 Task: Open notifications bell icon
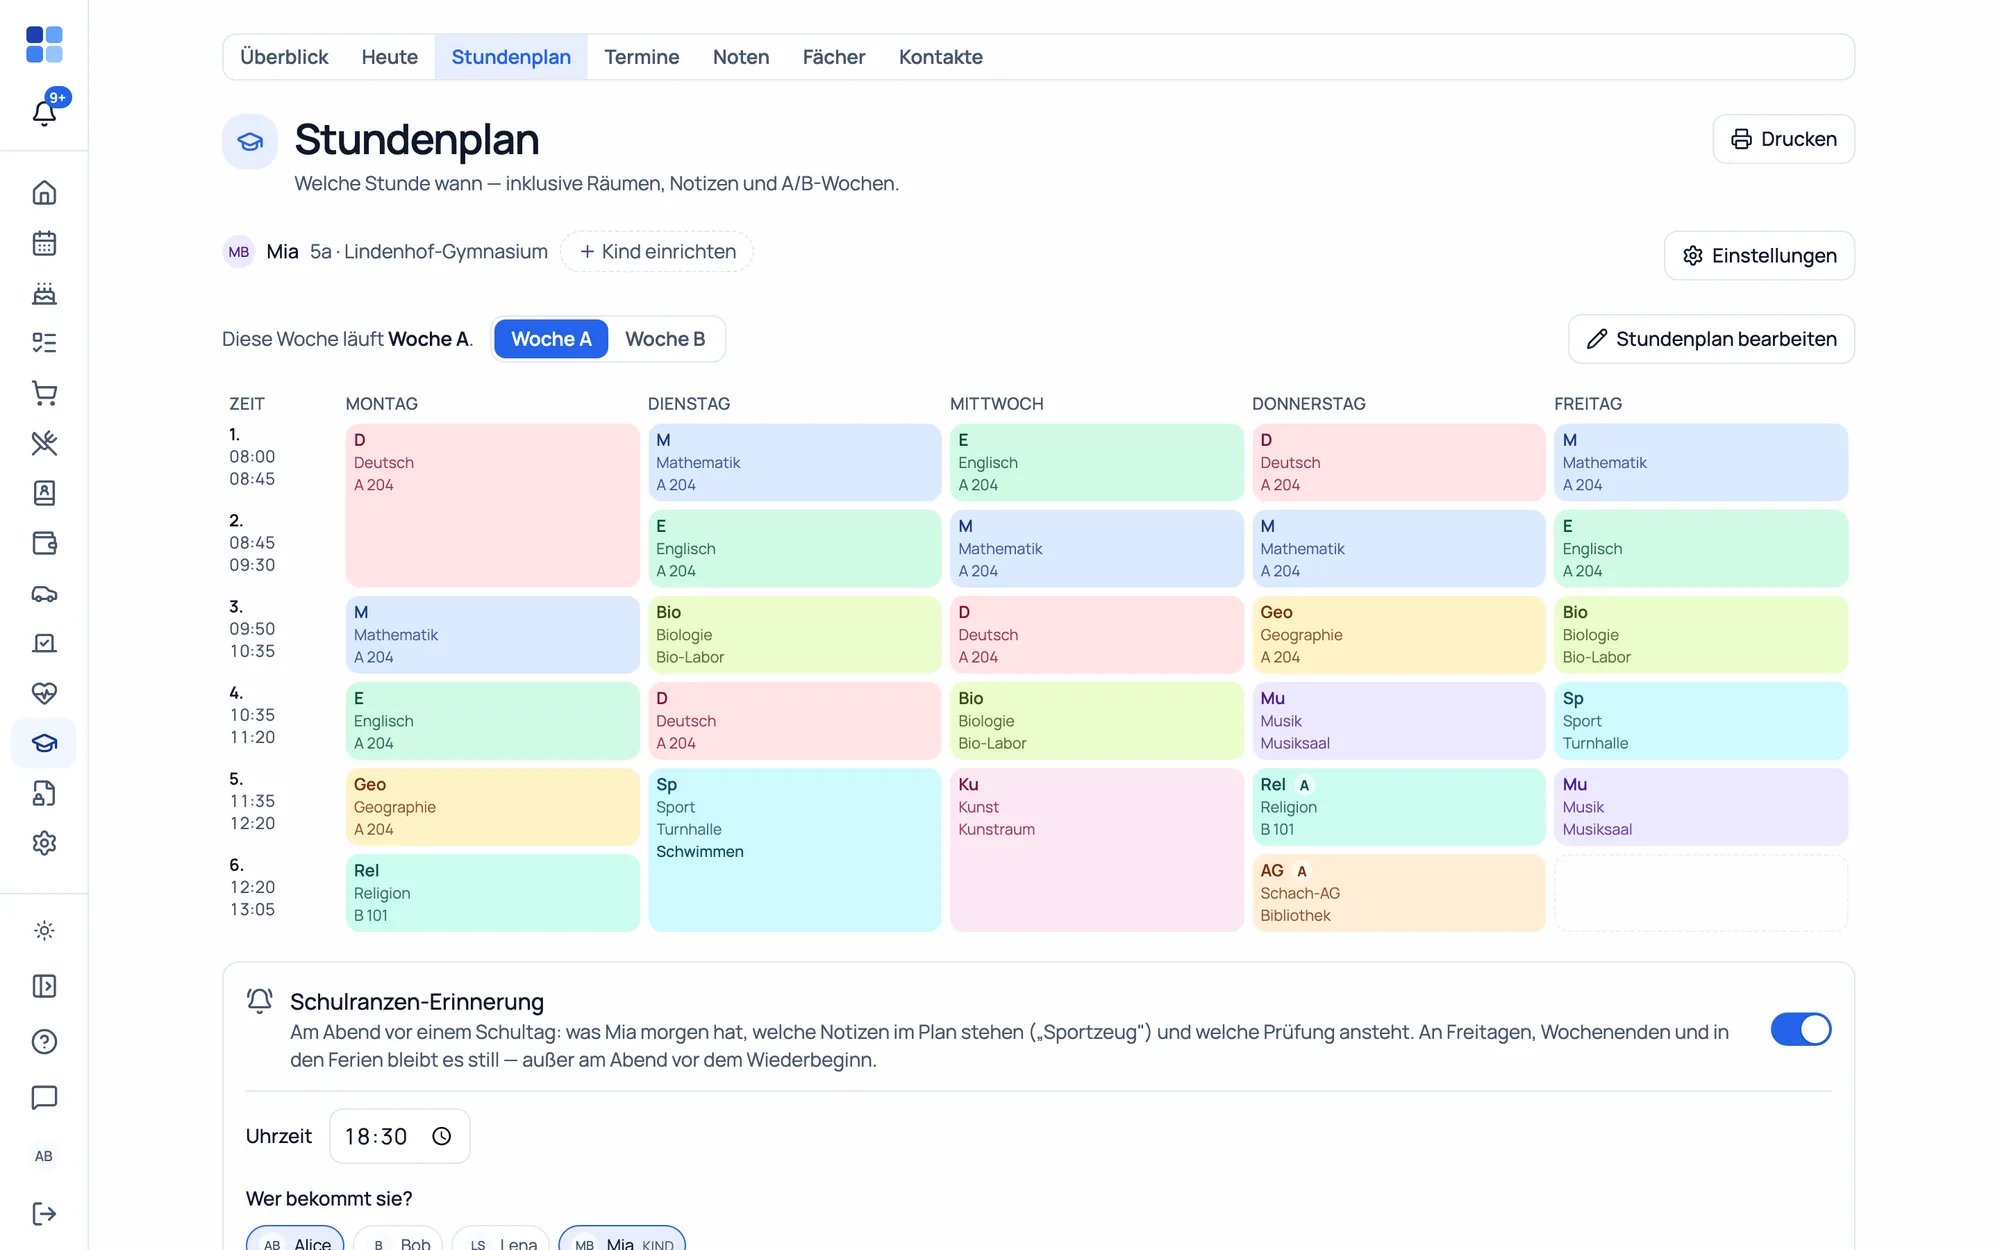click(x=44, y=112)
